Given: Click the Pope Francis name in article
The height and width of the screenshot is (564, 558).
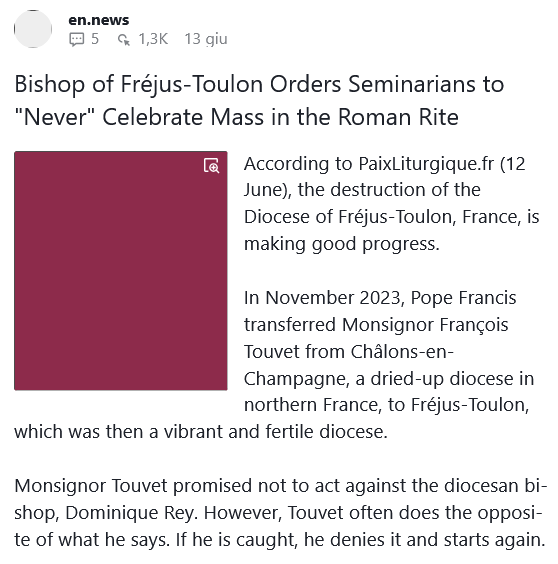Looking at the screenshot, I should point(463,298).
